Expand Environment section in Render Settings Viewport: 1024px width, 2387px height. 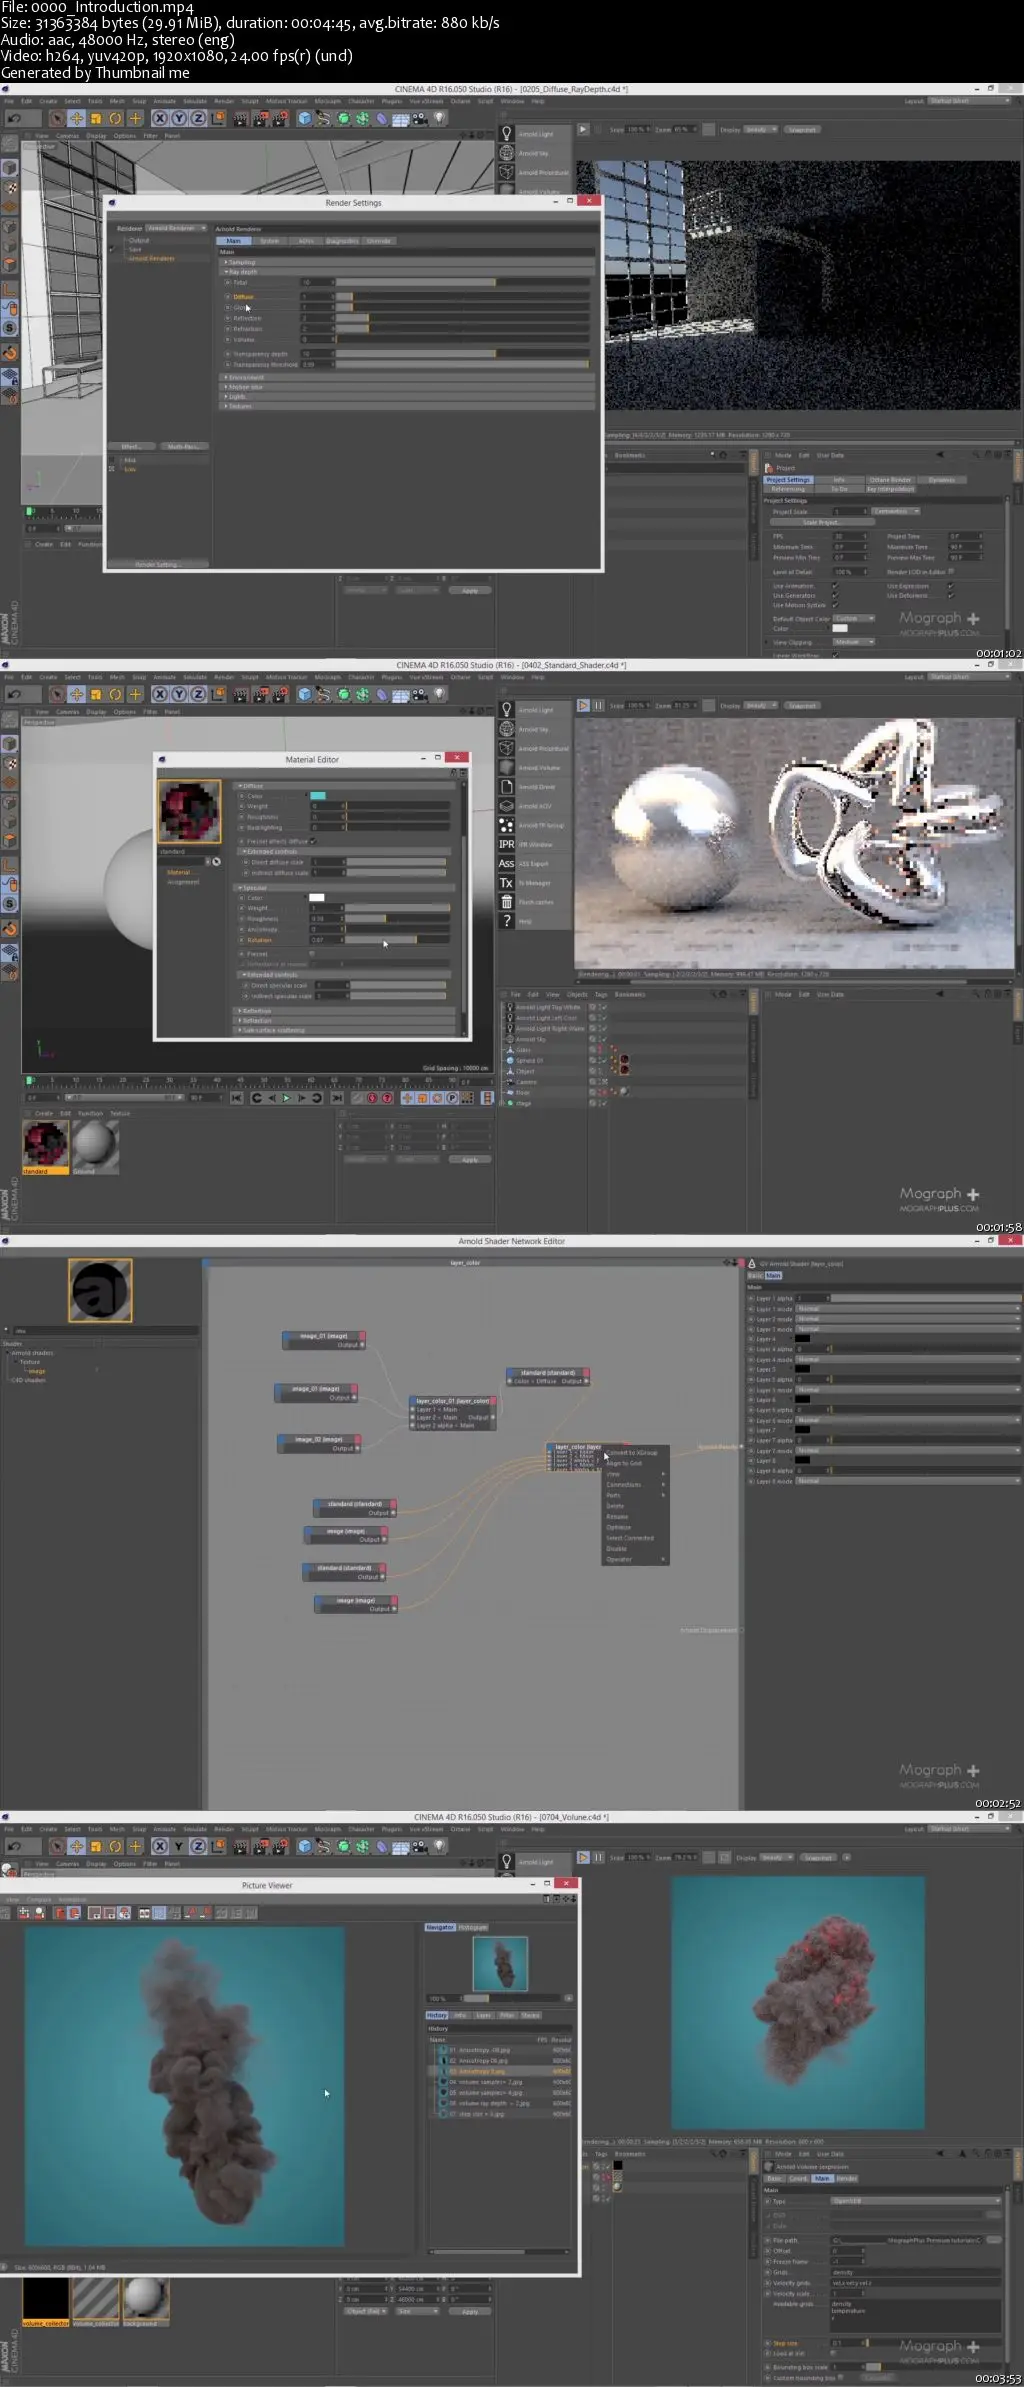point(406,377)
